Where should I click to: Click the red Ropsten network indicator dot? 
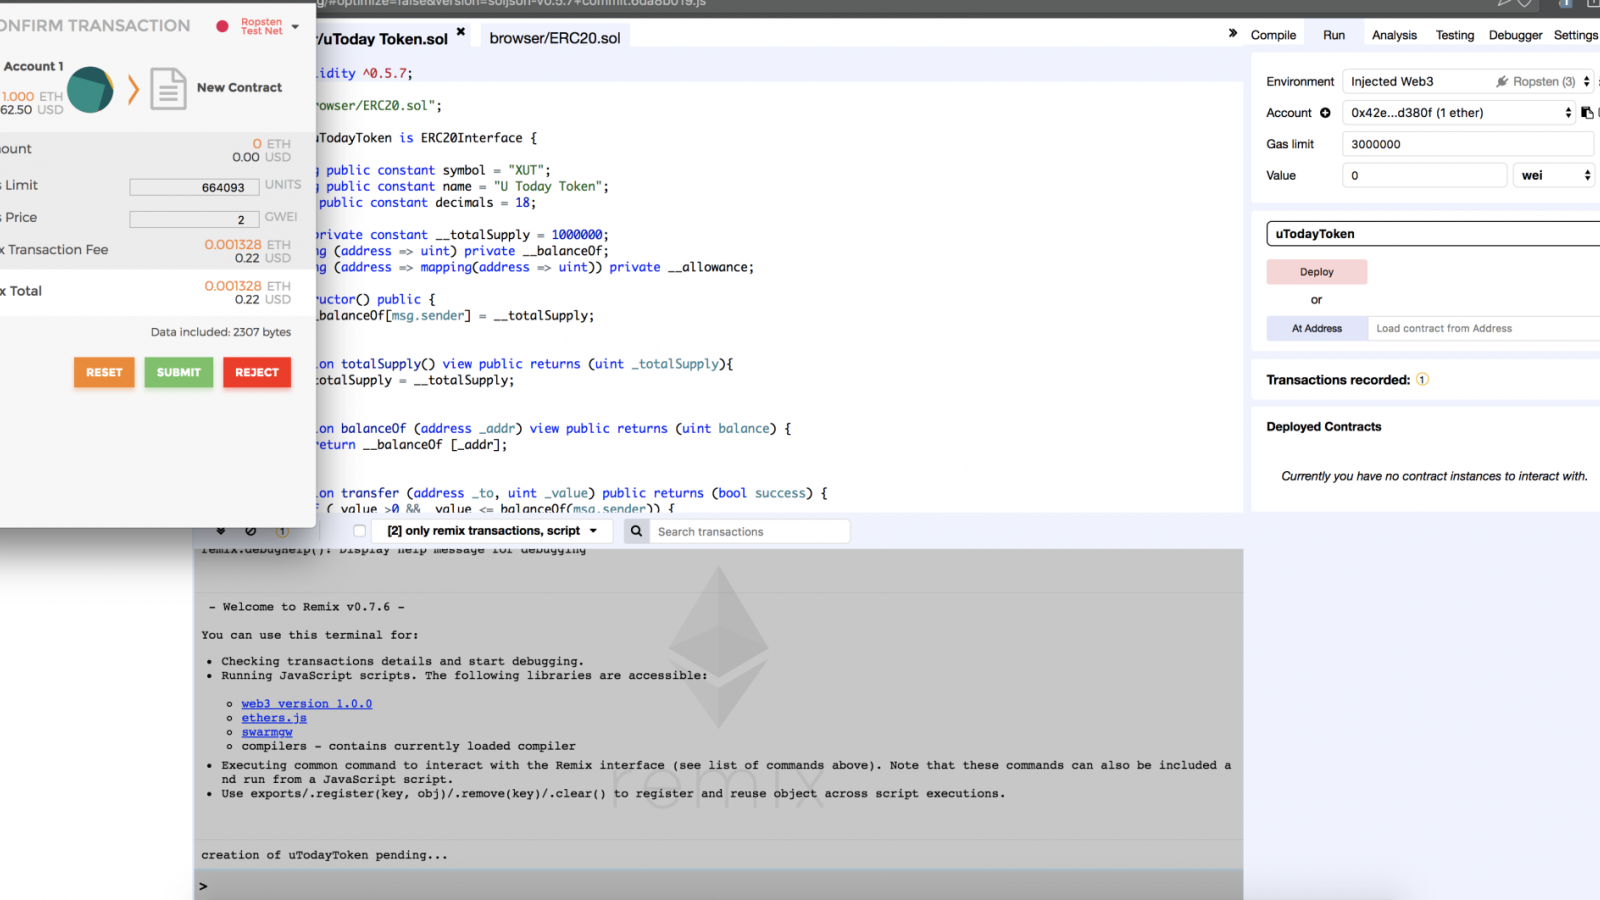pos(222,26)
